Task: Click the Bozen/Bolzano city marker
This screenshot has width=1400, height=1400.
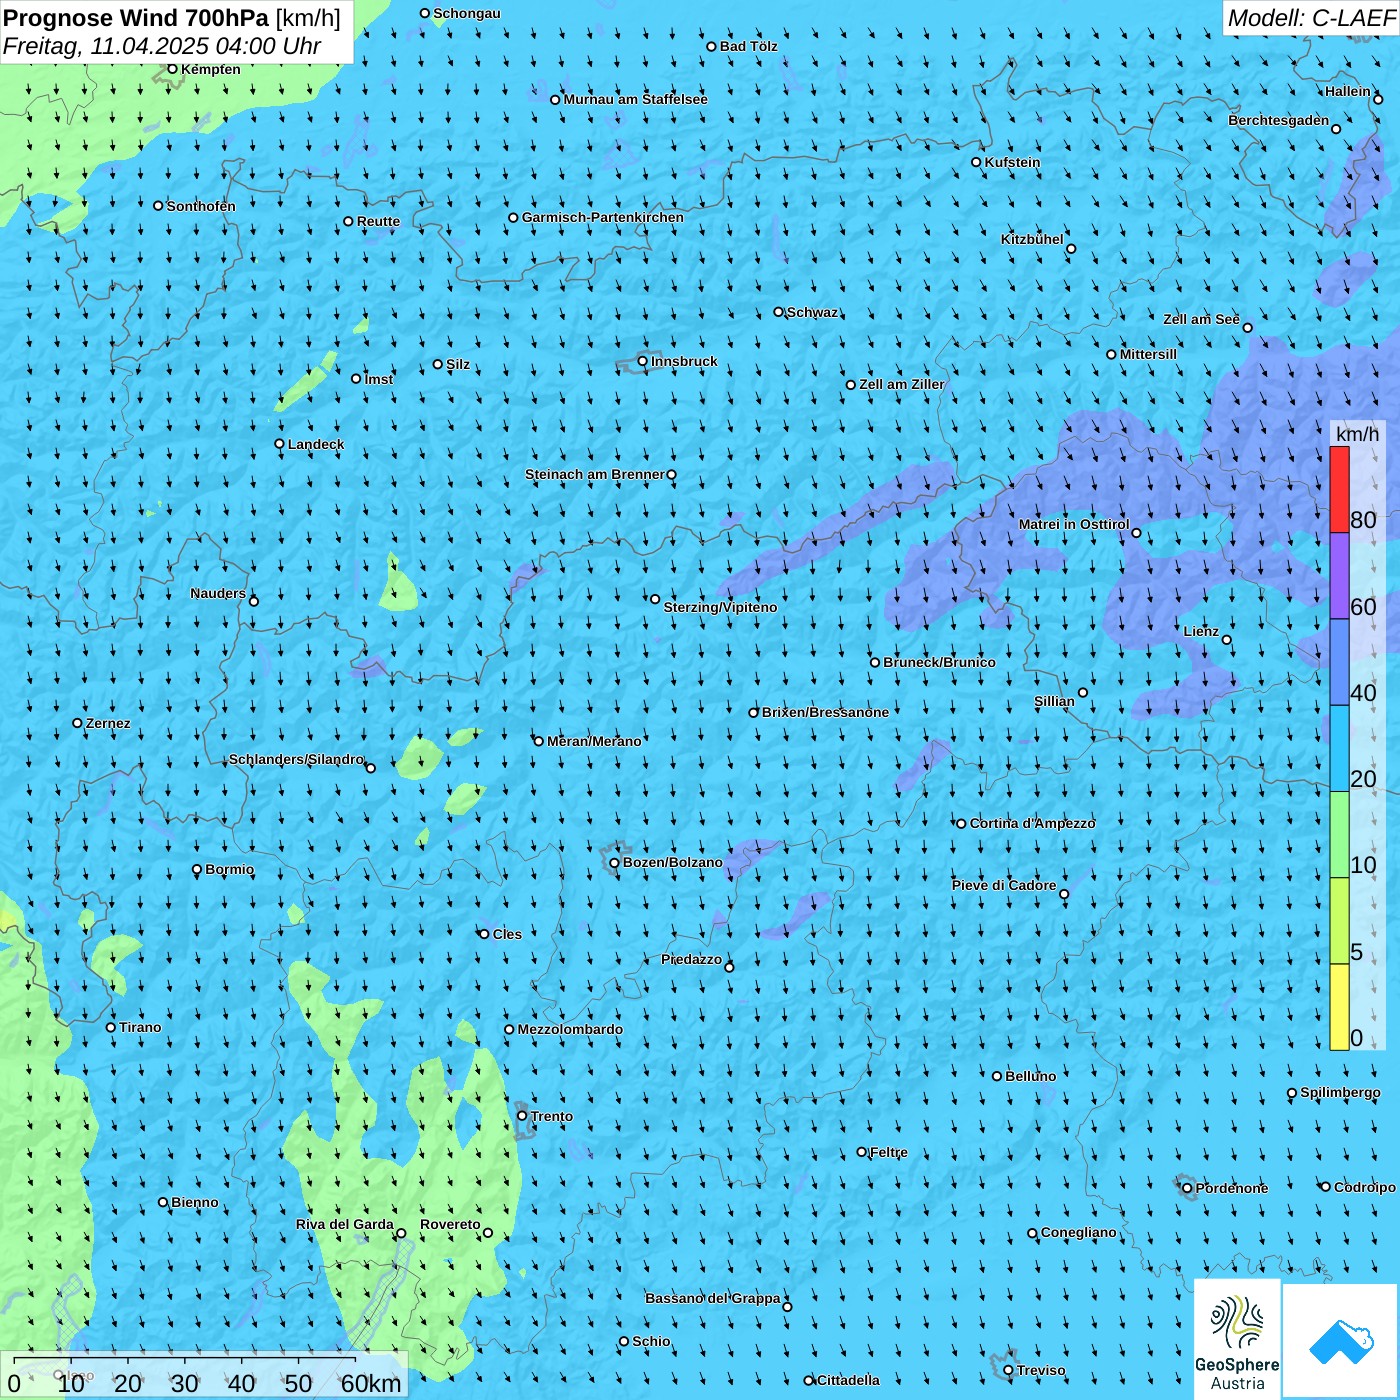Action: pyautogui.click(x=614, y=863)
